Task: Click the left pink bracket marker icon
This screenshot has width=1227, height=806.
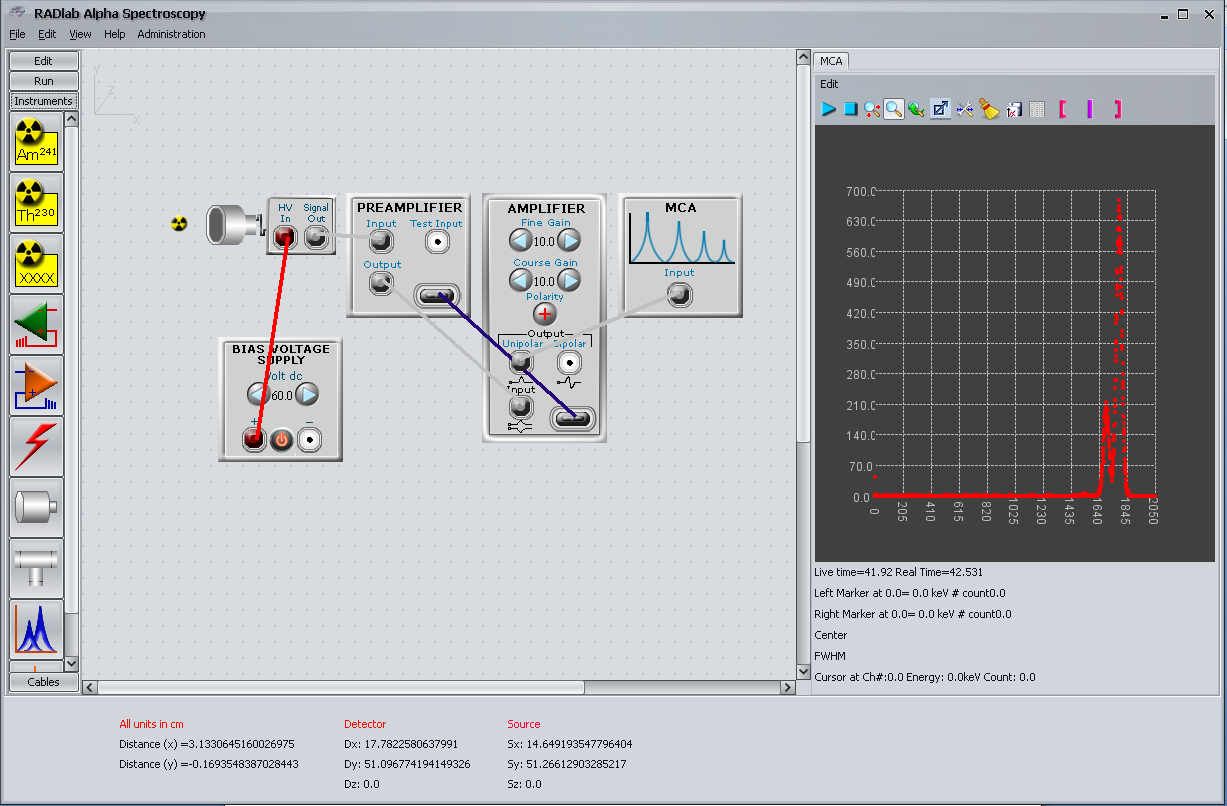Action: click(1062, 109)
